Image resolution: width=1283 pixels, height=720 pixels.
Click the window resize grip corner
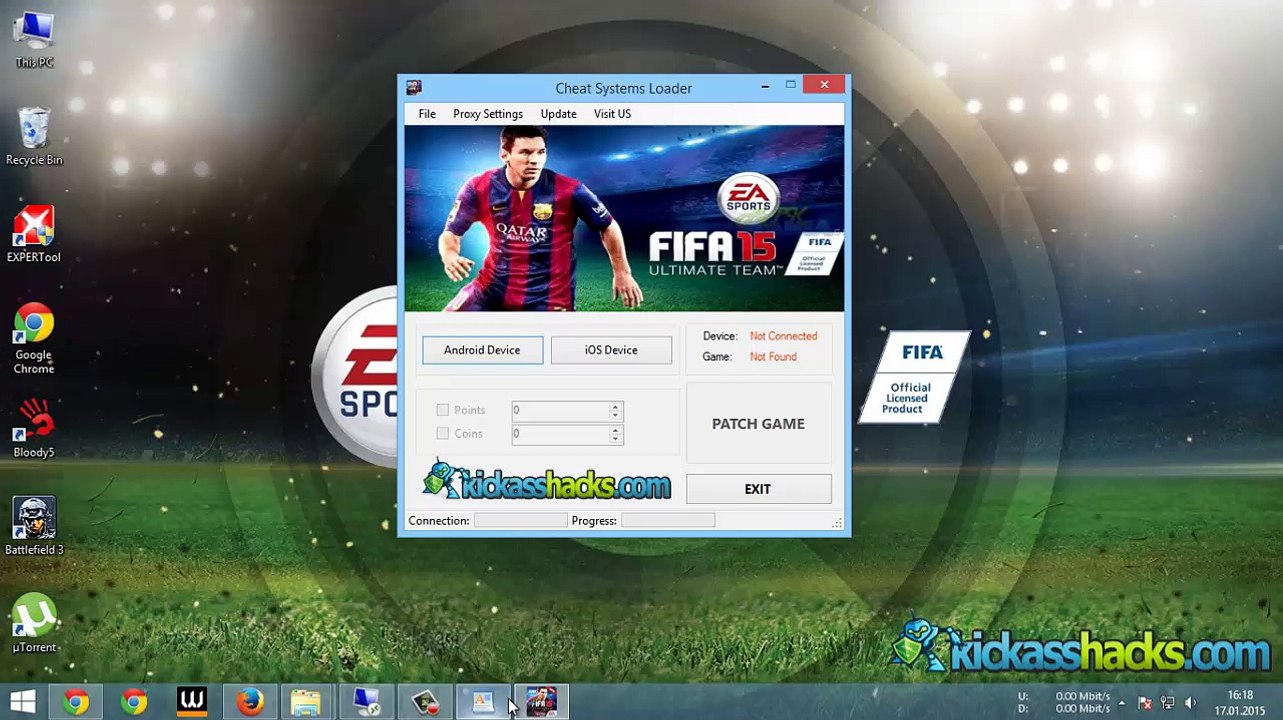click(838, 523)
